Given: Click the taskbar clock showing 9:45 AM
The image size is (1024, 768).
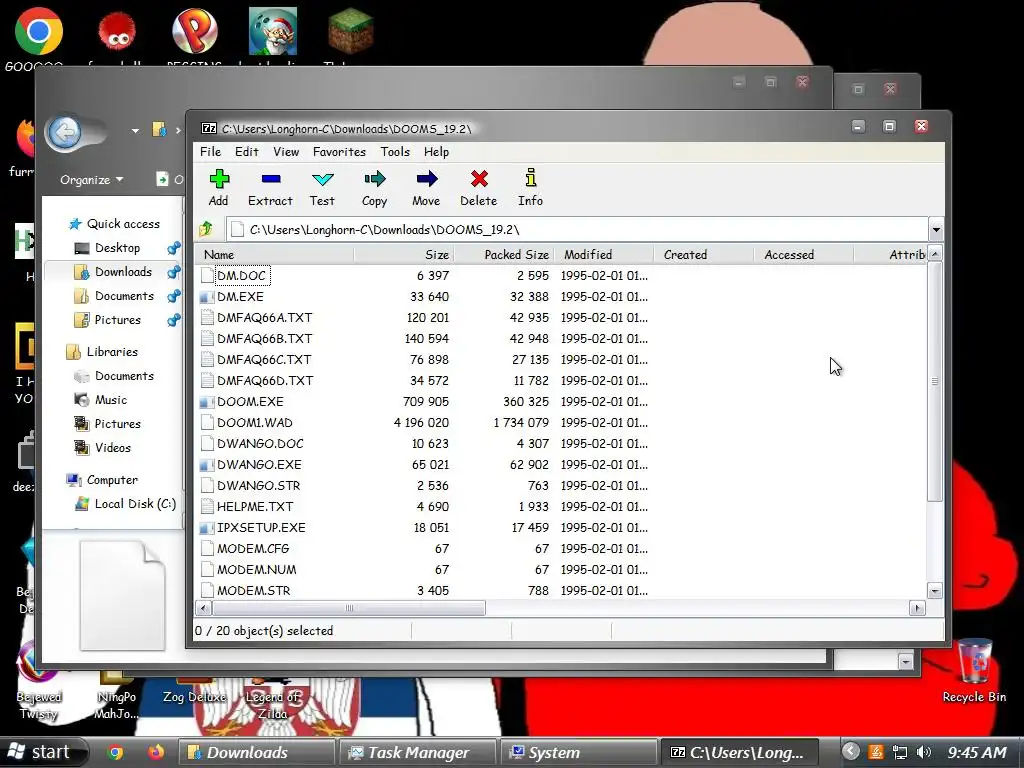Looking at the screenshot, I should (x=977, y=752).
